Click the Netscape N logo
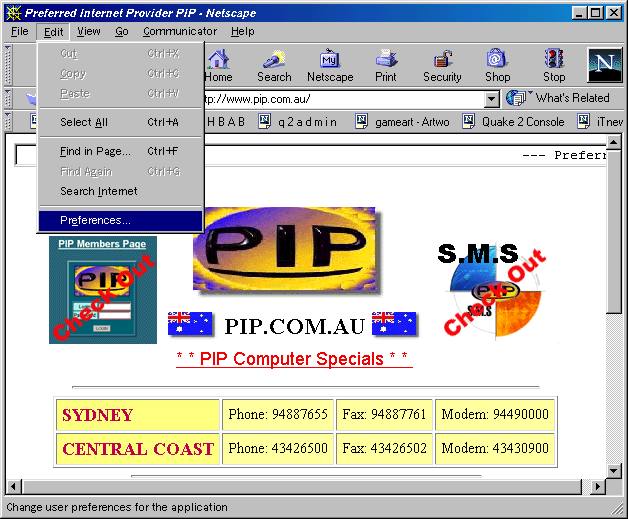Screen dimensions: 628x519 coord(603,64)
